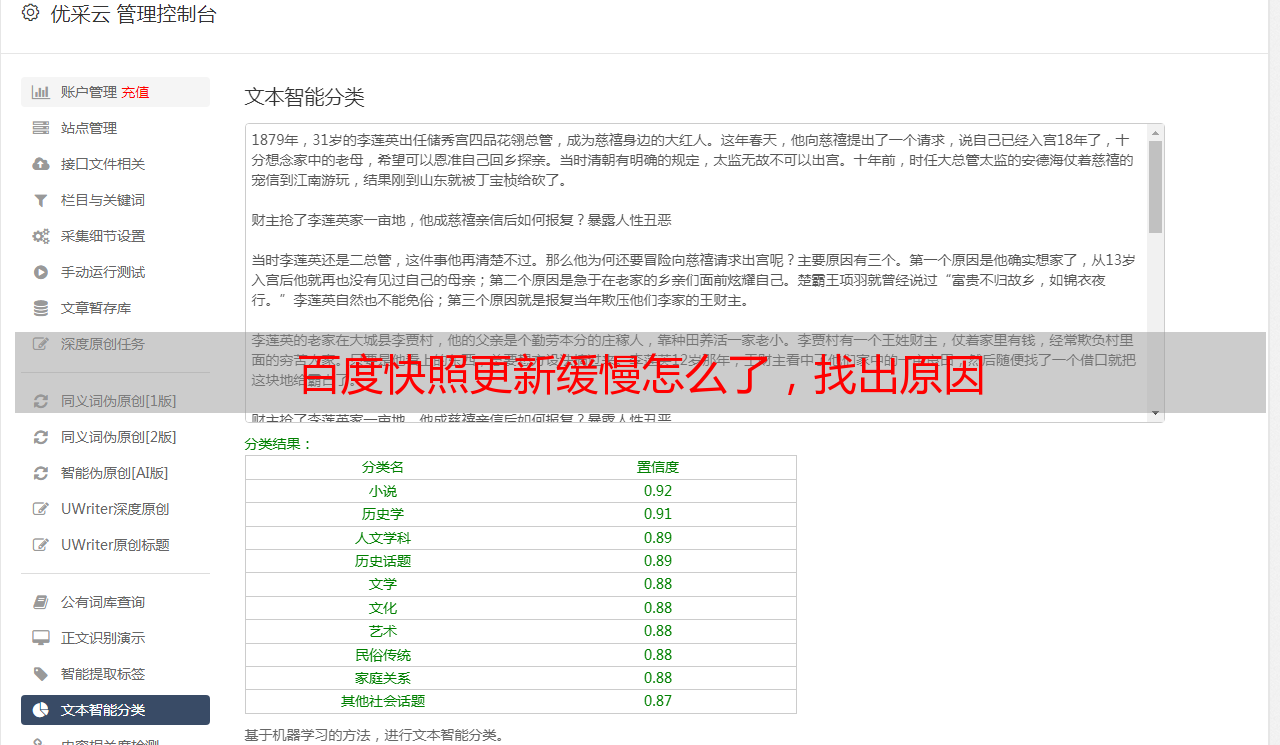Viewport: 1280px width, 745px height.
Task: Click the 优采云 管理控制台 title
Action: click(x=133, y=14)
